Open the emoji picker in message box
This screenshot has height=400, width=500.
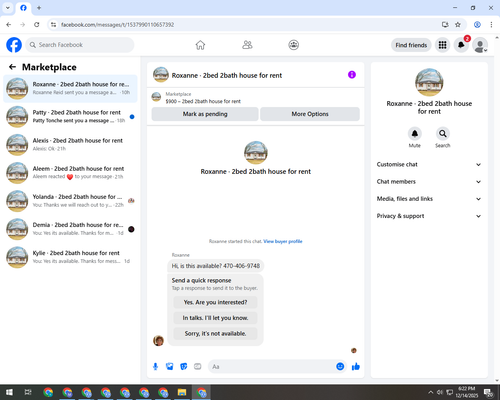coord(340,366)
